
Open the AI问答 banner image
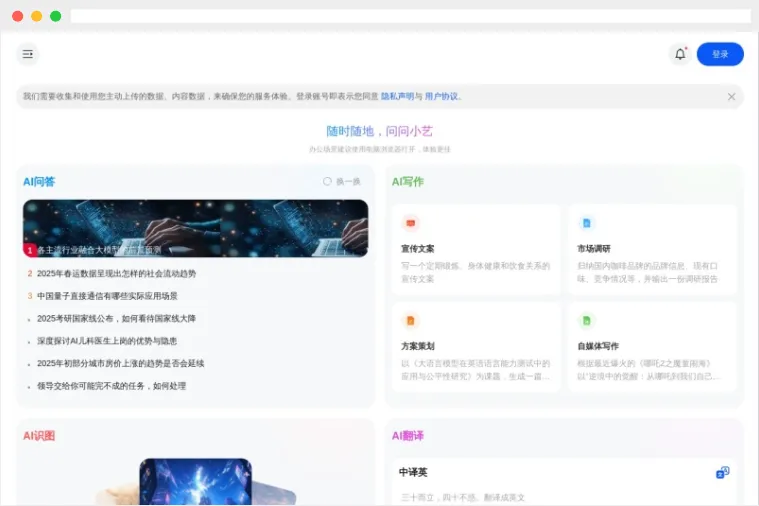point(195,229)
